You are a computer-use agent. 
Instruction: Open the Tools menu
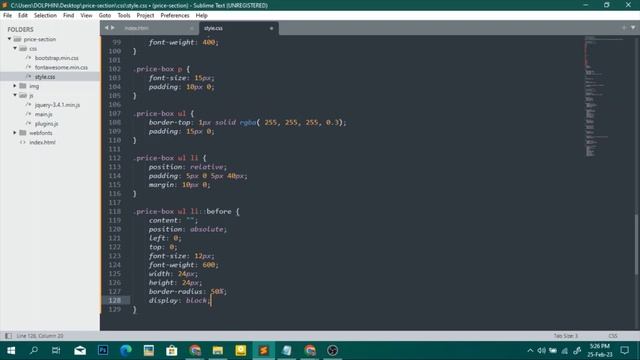pos(124,16)
